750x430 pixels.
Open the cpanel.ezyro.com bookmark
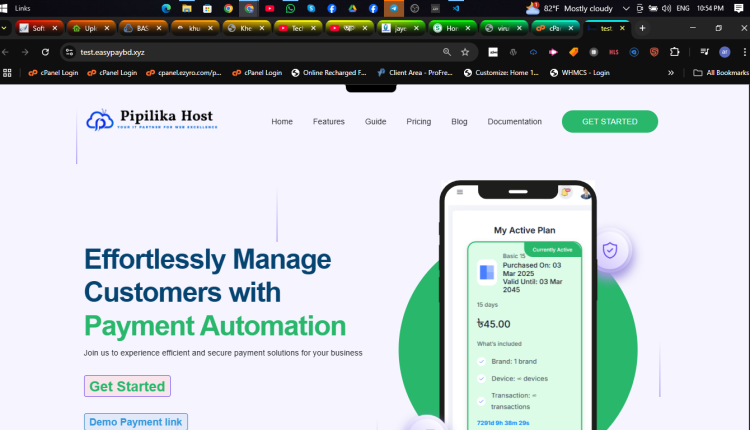coord(184,73)
